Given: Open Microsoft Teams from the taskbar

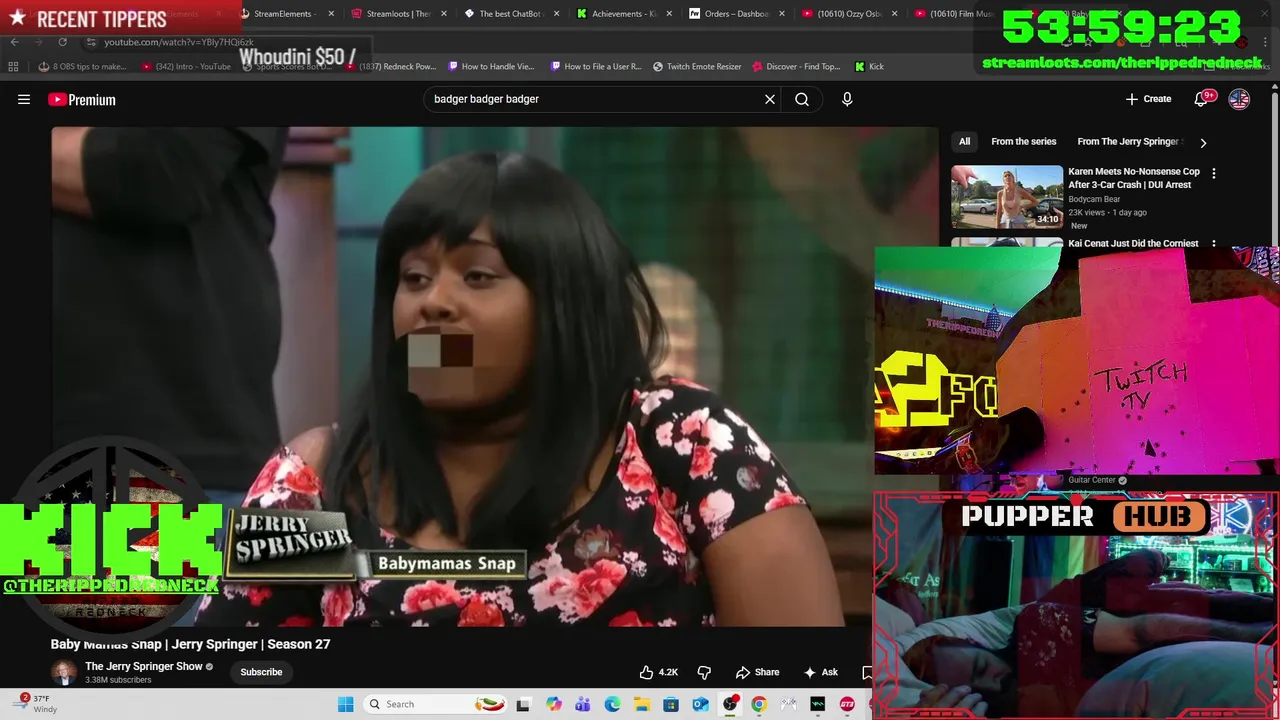Looking at the screenshot, I should pyautogui.click(x=583, y=704).
